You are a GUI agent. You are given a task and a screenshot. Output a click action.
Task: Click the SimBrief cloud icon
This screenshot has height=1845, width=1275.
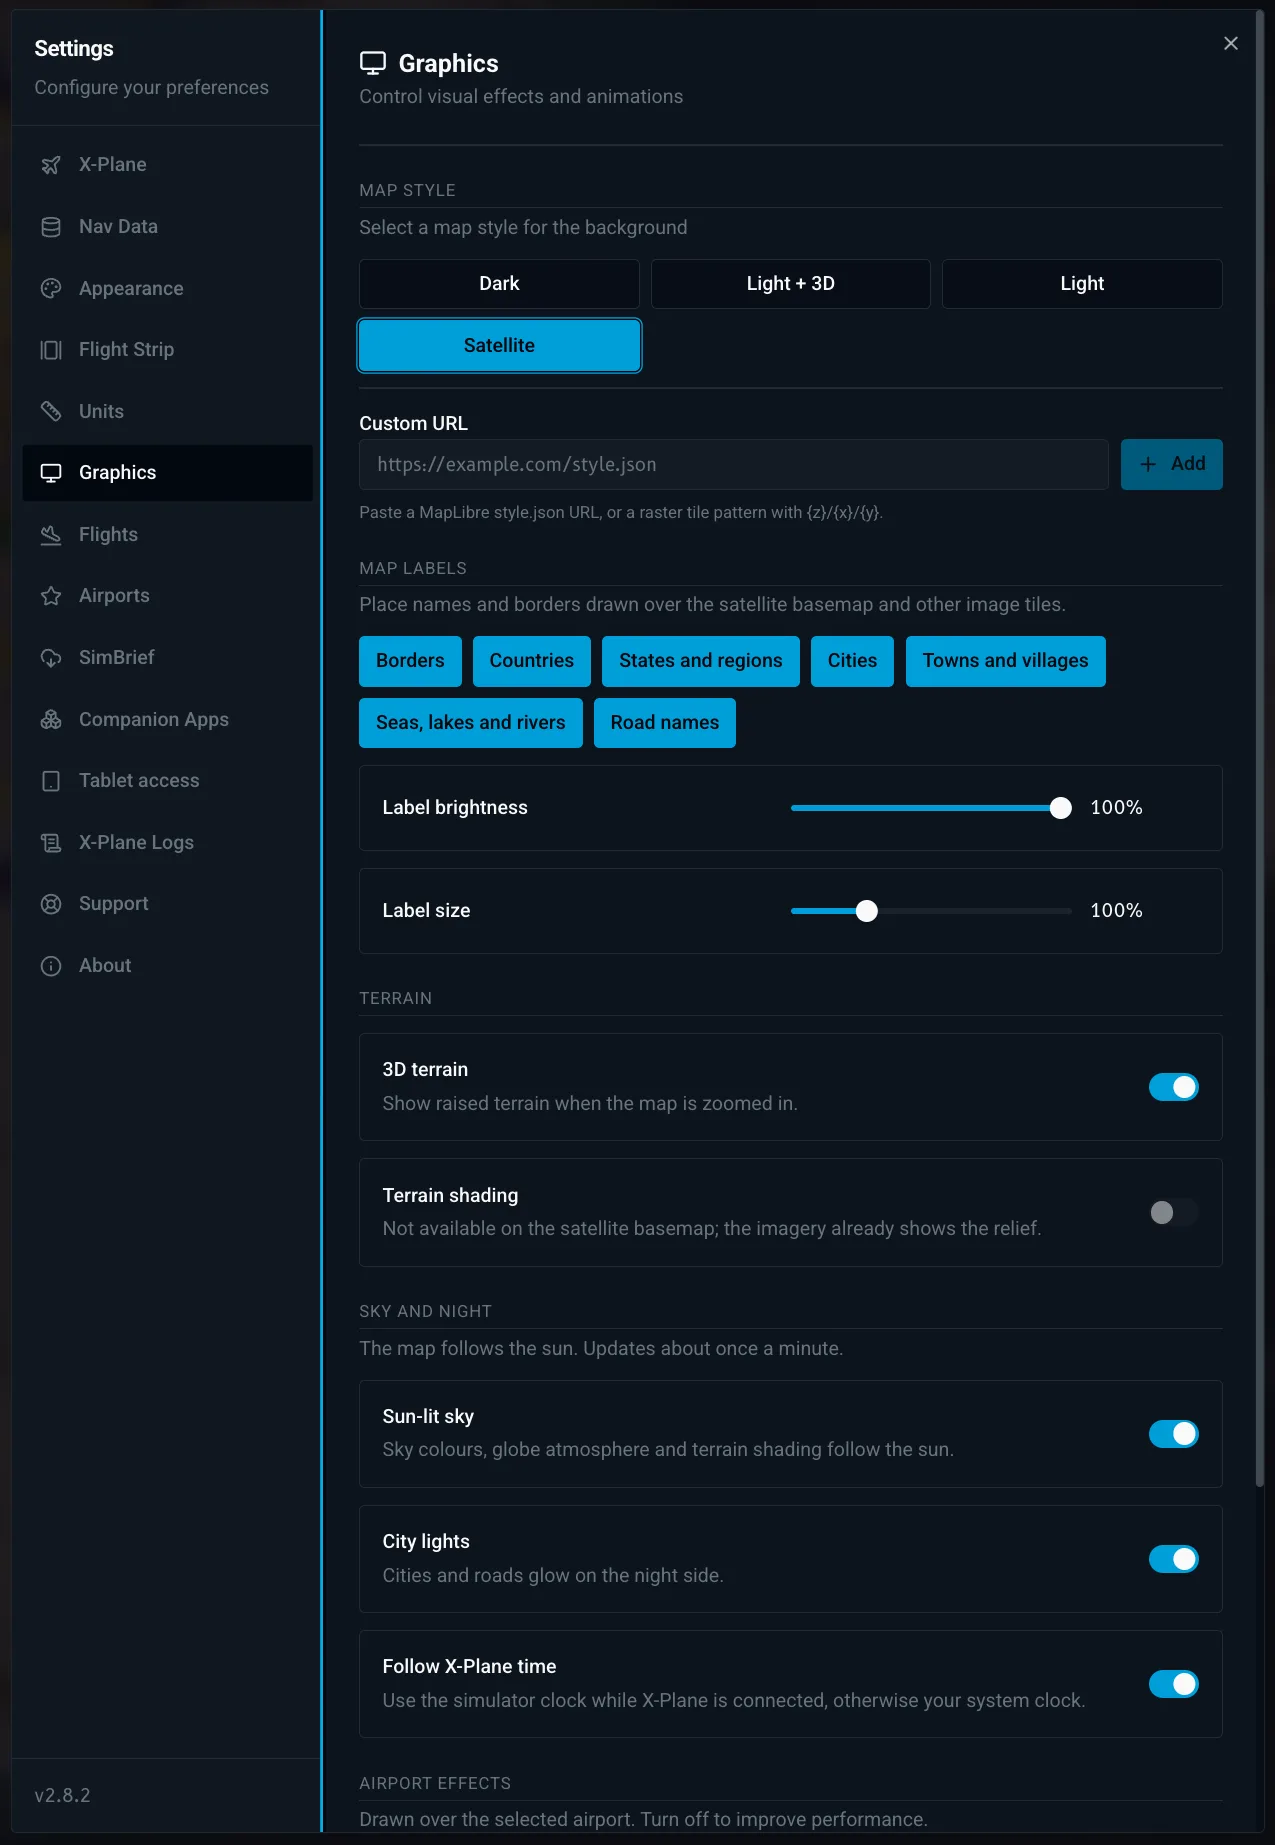[51, 658]
